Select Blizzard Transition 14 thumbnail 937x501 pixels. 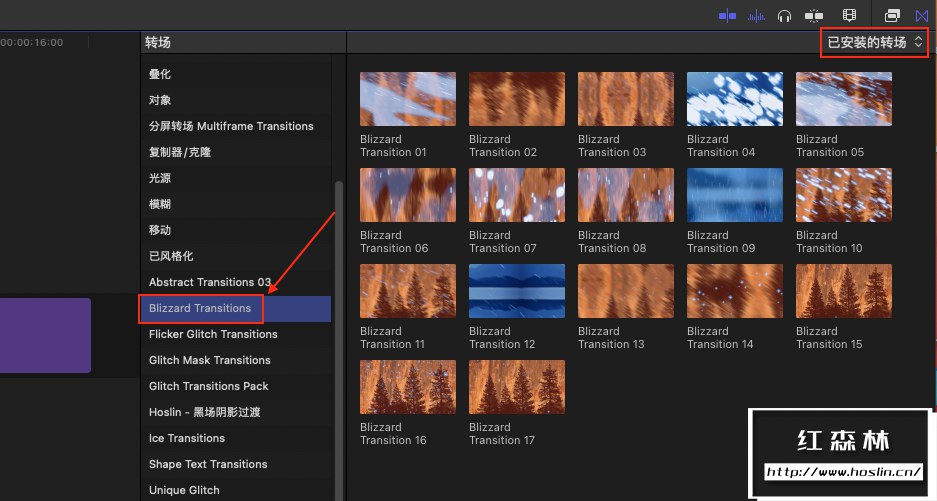pyautogui.click(x=734, y=291)
